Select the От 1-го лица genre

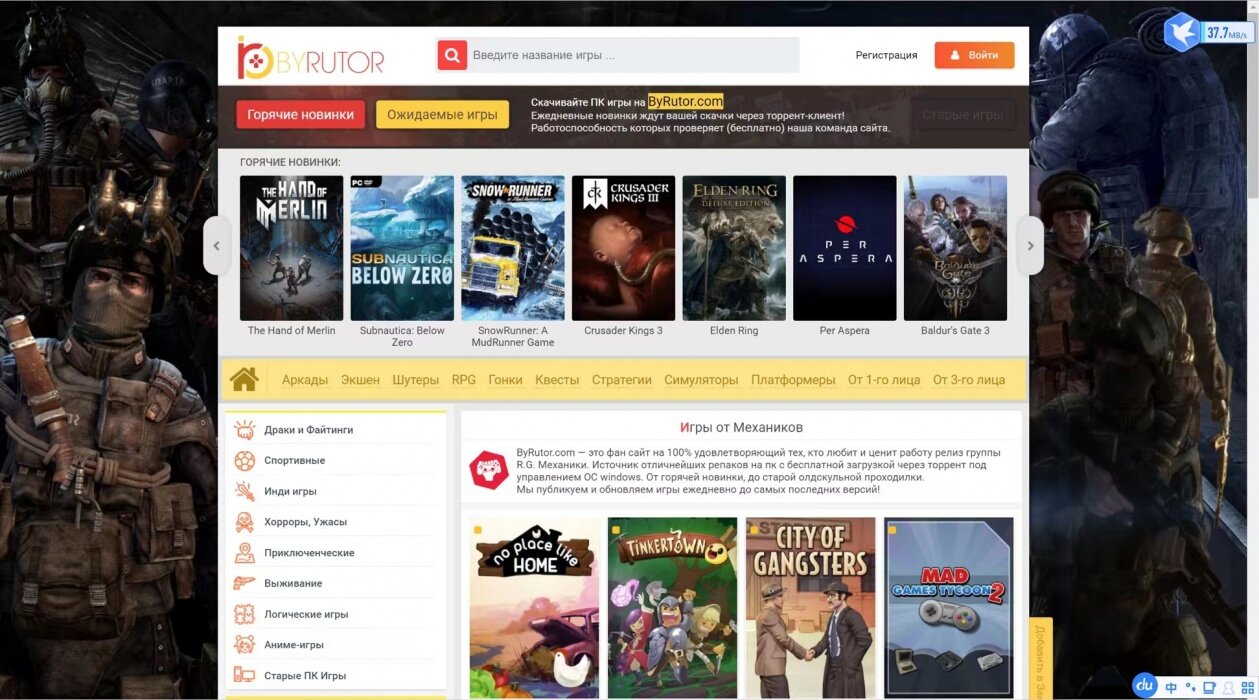tap(884, 380)
